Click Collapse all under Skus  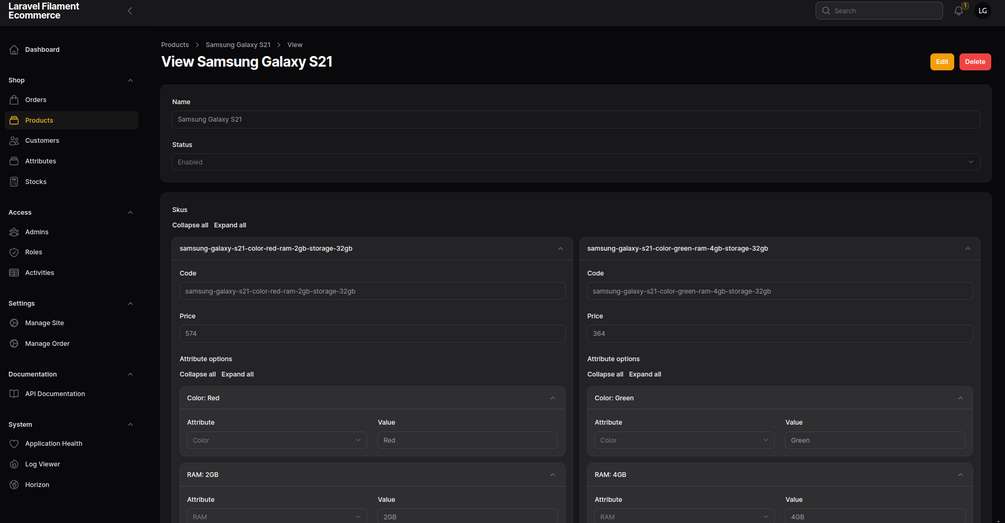point(190,225)
